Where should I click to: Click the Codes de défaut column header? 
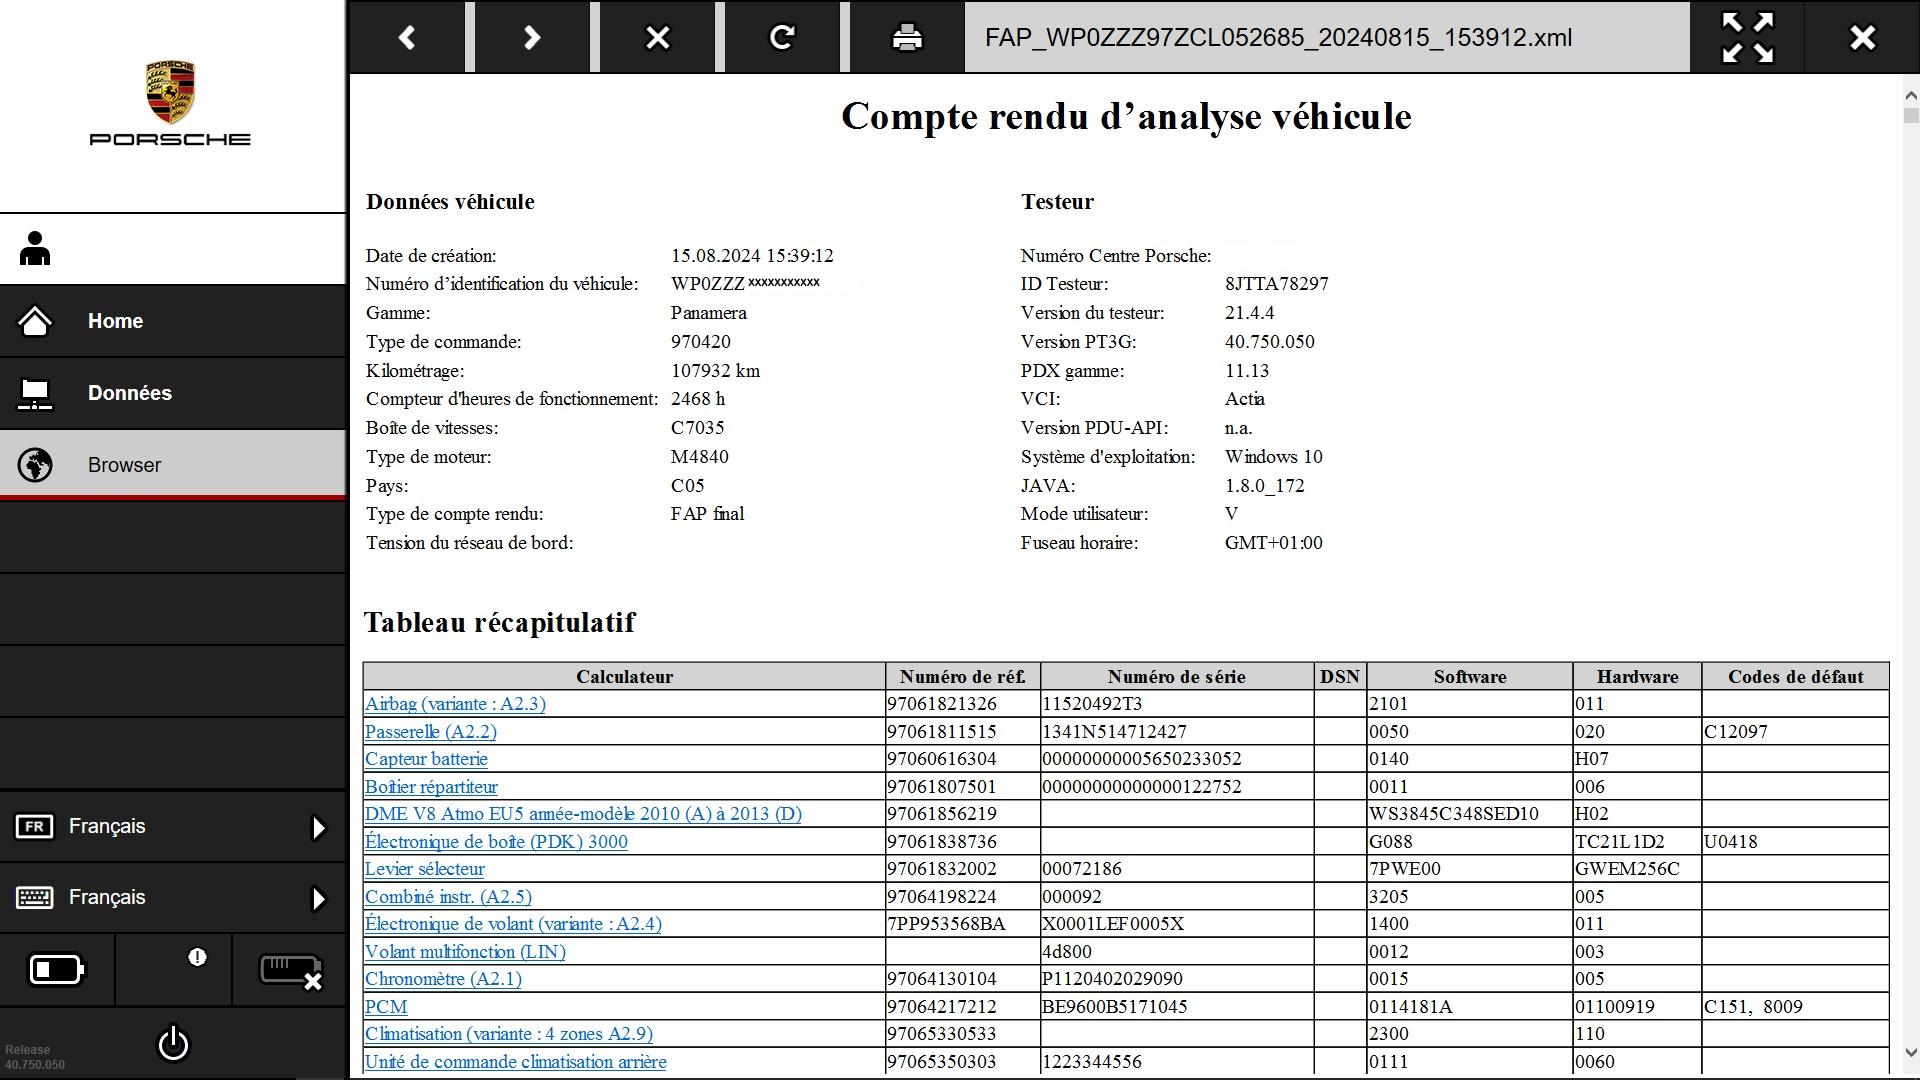[x=1795, y=677]
